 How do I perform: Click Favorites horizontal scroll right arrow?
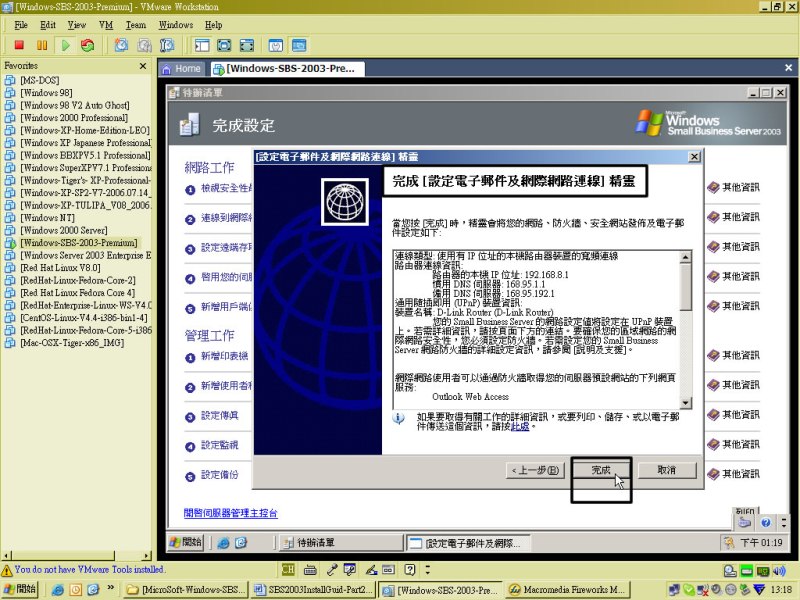coord(147,556)
